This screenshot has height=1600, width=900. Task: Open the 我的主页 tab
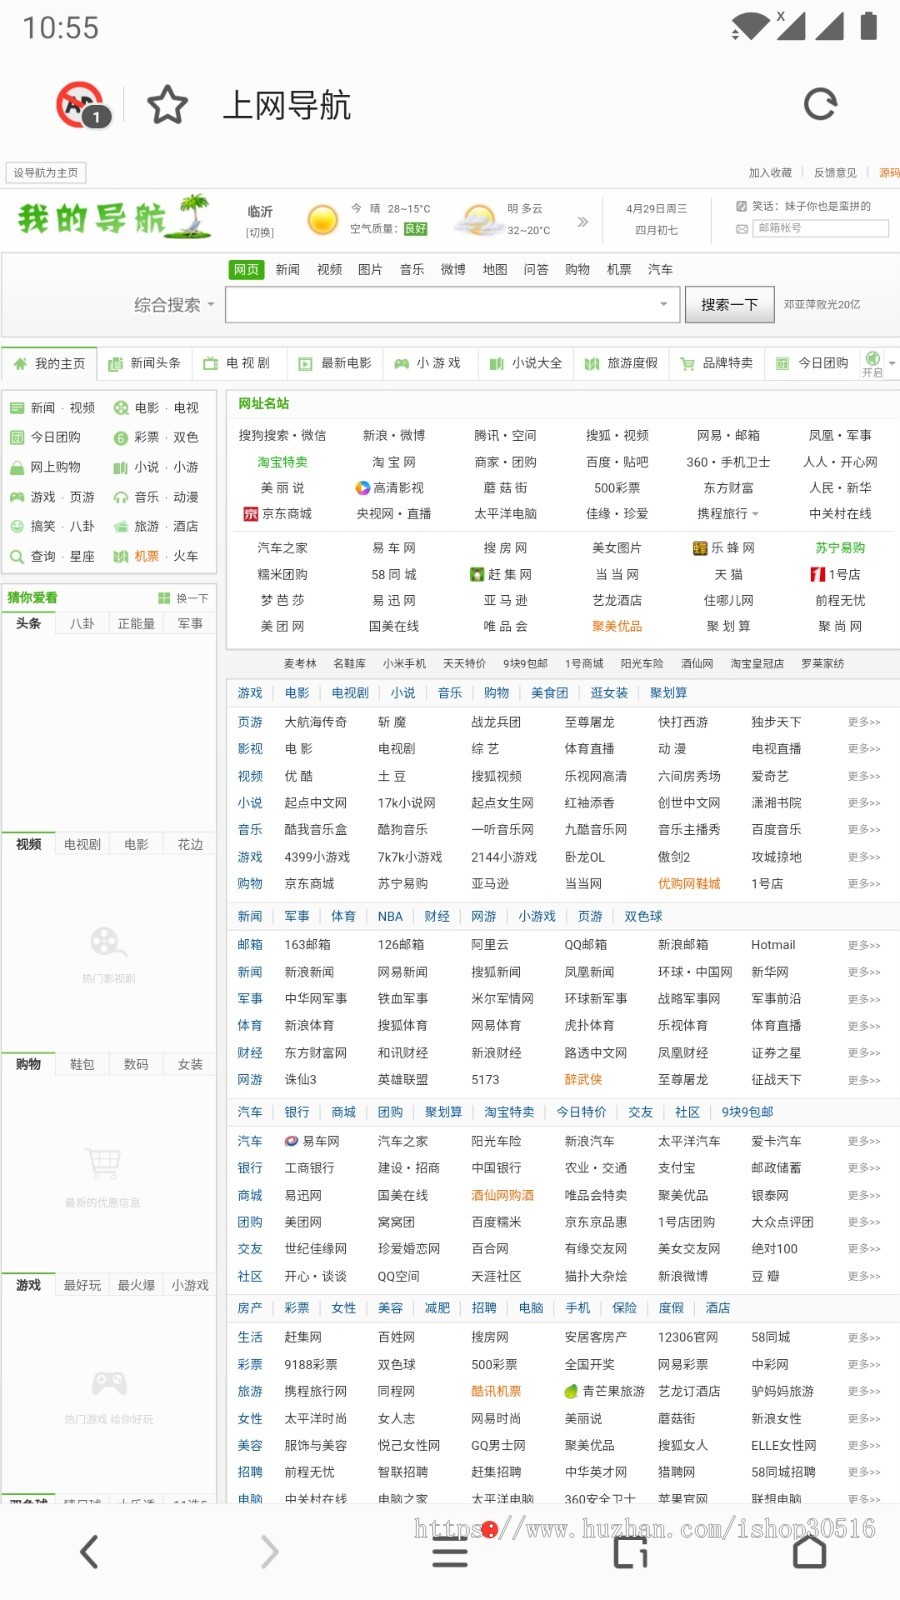49,363
